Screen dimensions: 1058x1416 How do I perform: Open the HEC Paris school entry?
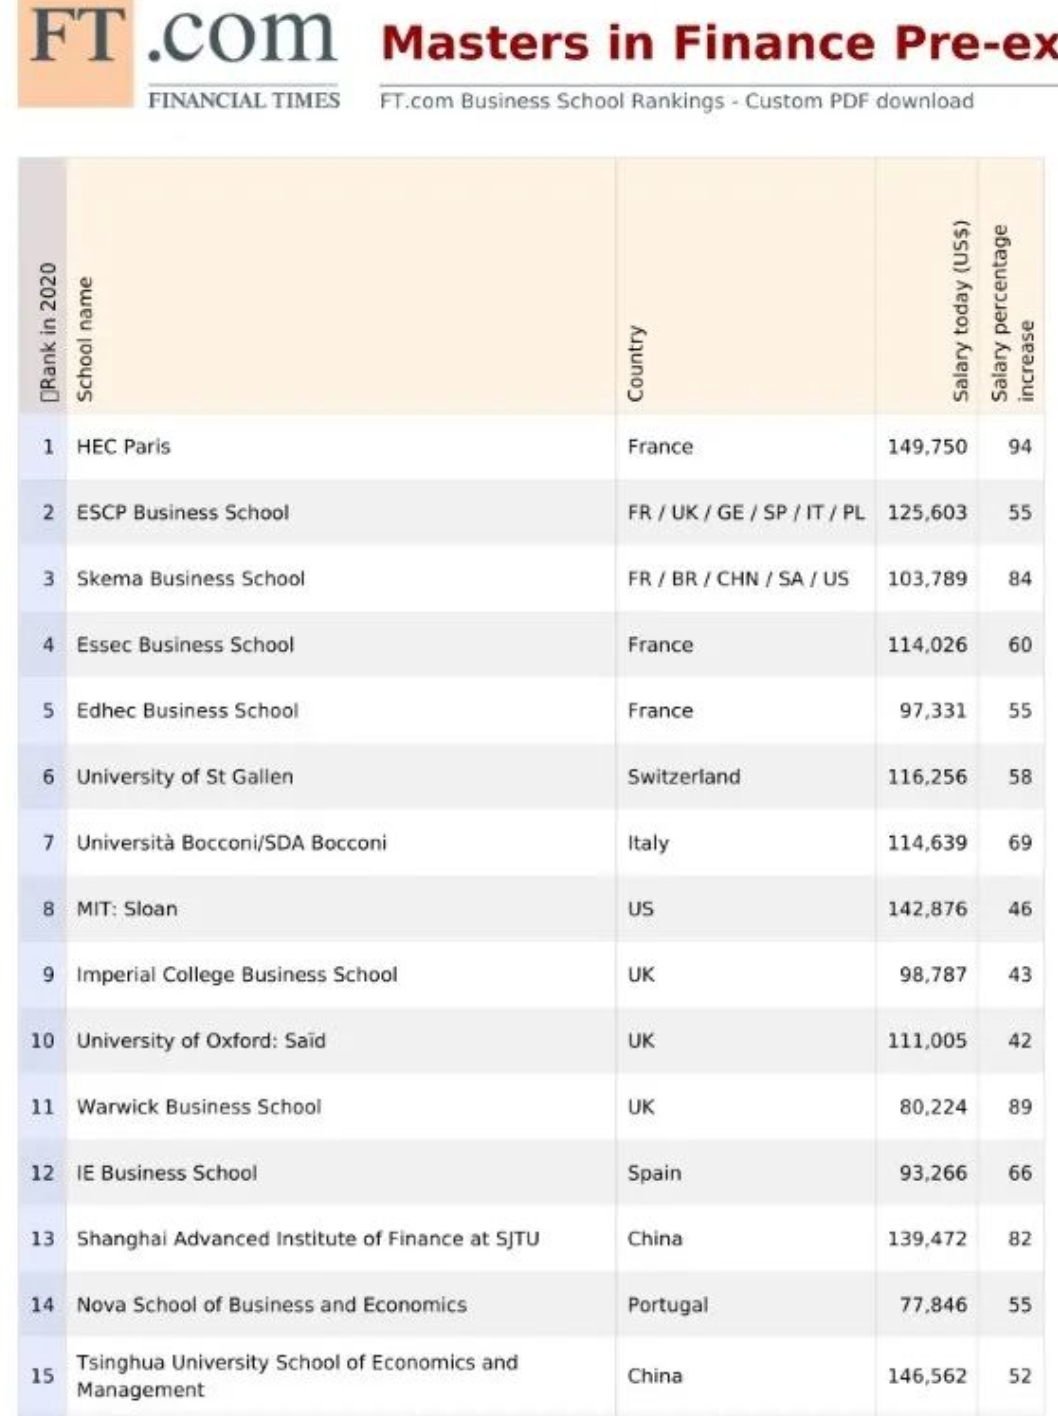[123, 447]
